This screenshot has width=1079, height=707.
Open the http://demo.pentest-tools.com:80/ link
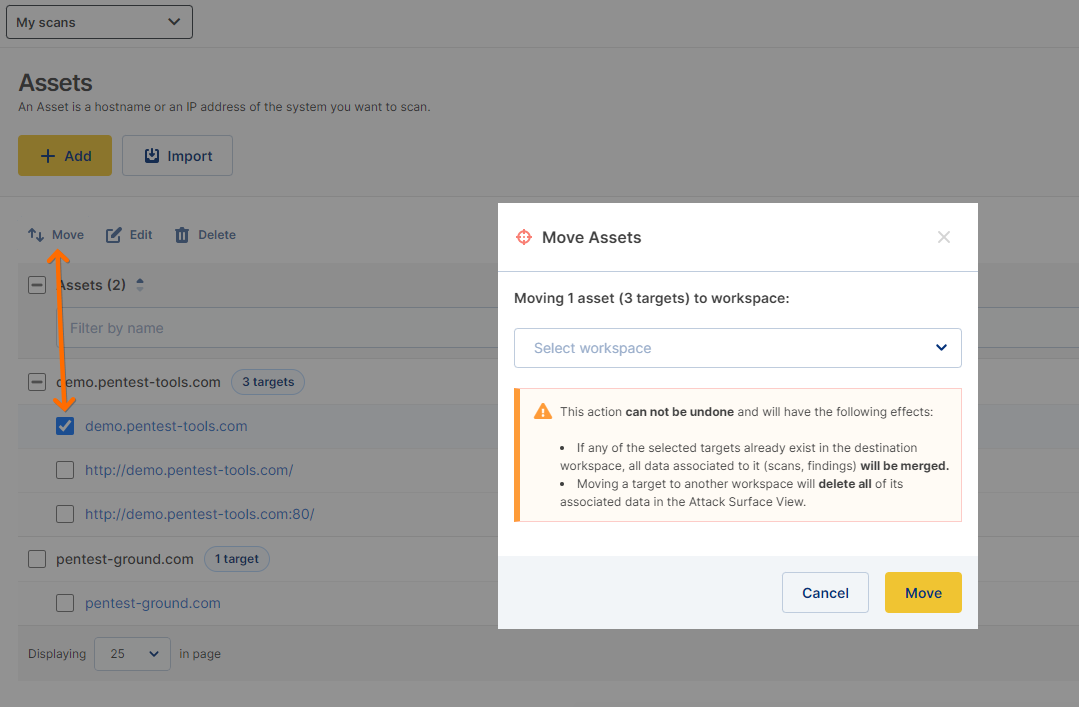pyautogui.click(x=200, y=514)
